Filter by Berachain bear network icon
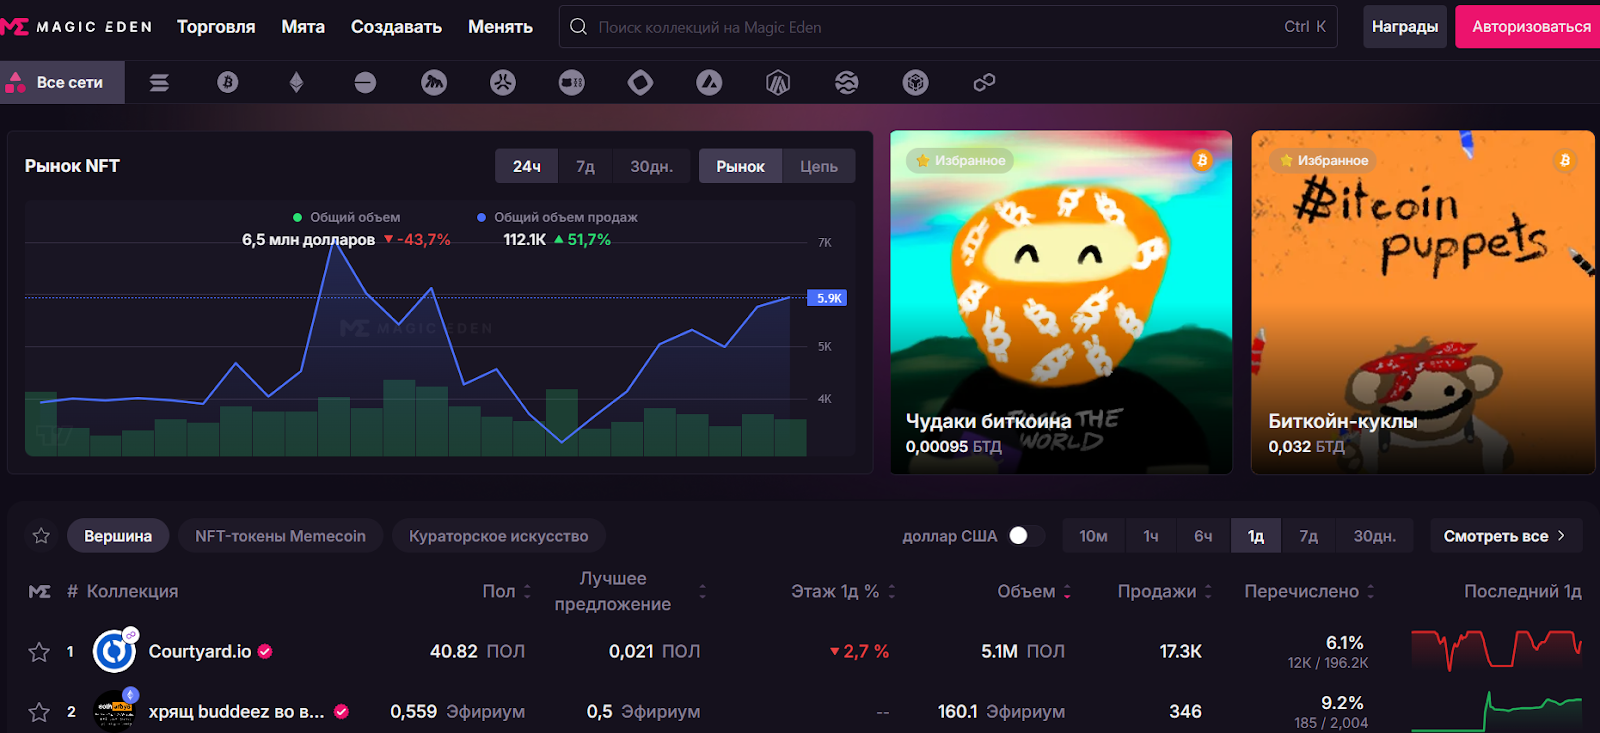Viewport: 1600px width, 733px height. (x=572, y=83)
